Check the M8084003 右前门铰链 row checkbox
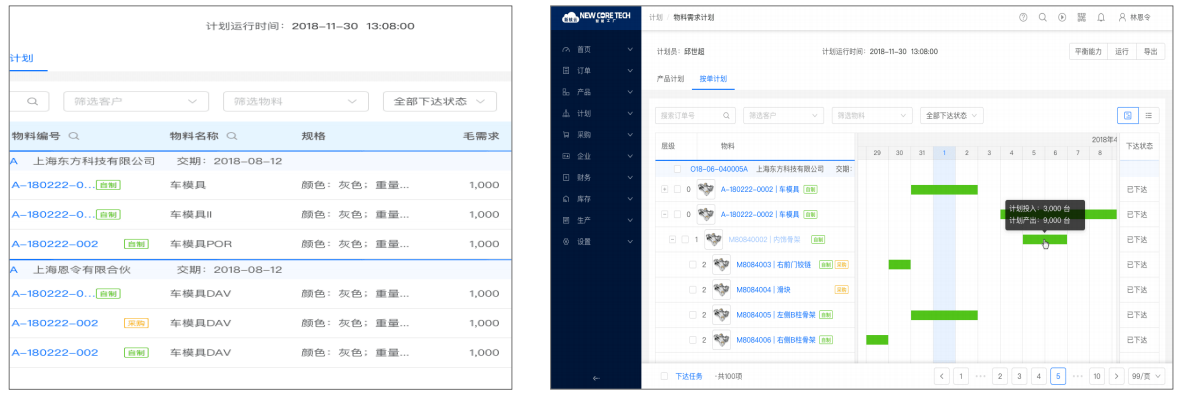 tap(693, 264)
